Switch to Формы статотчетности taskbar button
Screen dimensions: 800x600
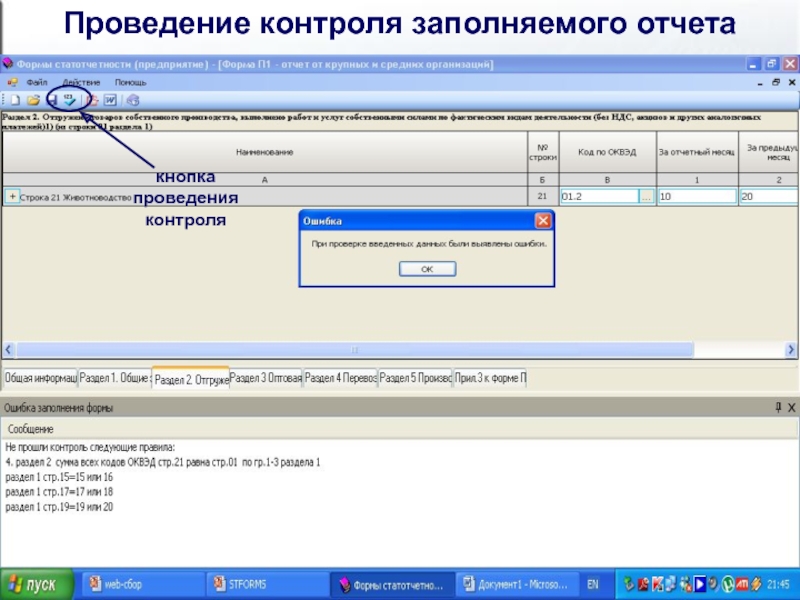click(392, 584)
